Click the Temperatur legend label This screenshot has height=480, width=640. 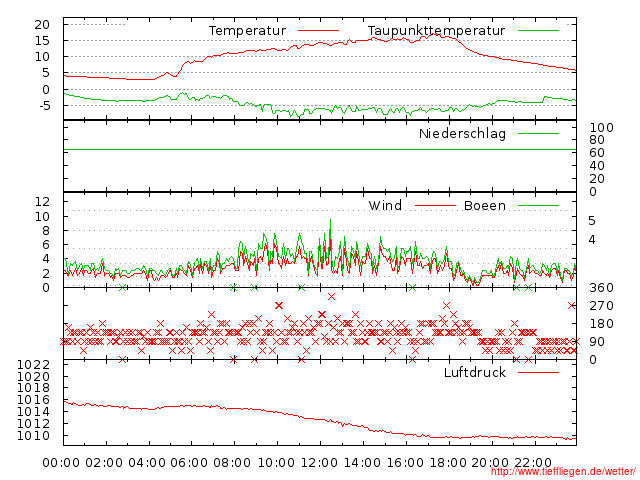(247, 31)
